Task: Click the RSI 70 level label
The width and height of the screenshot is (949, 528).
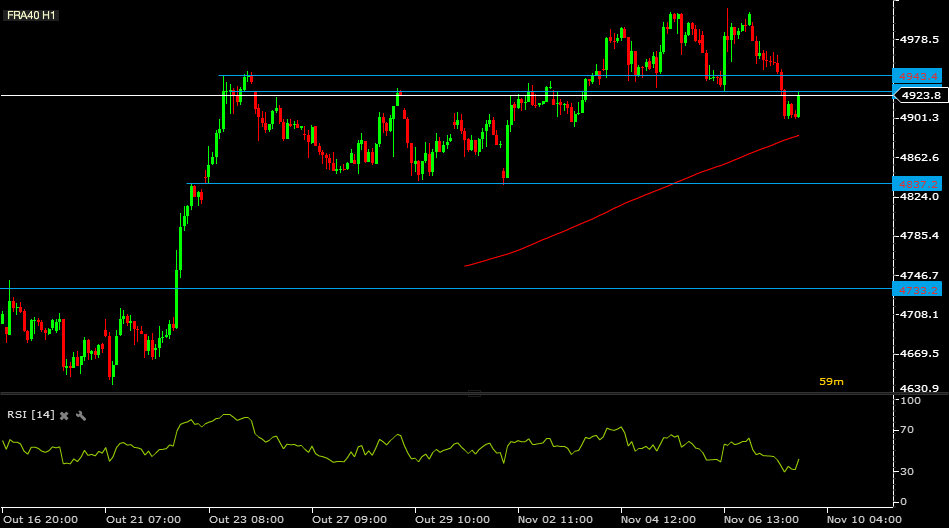Action: 907,430
